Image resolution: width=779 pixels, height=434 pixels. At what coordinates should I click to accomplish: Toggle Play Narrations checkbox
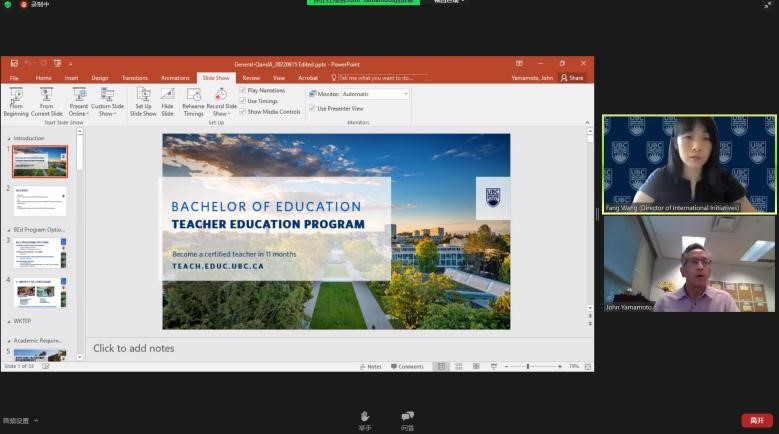tap(243, 91)
